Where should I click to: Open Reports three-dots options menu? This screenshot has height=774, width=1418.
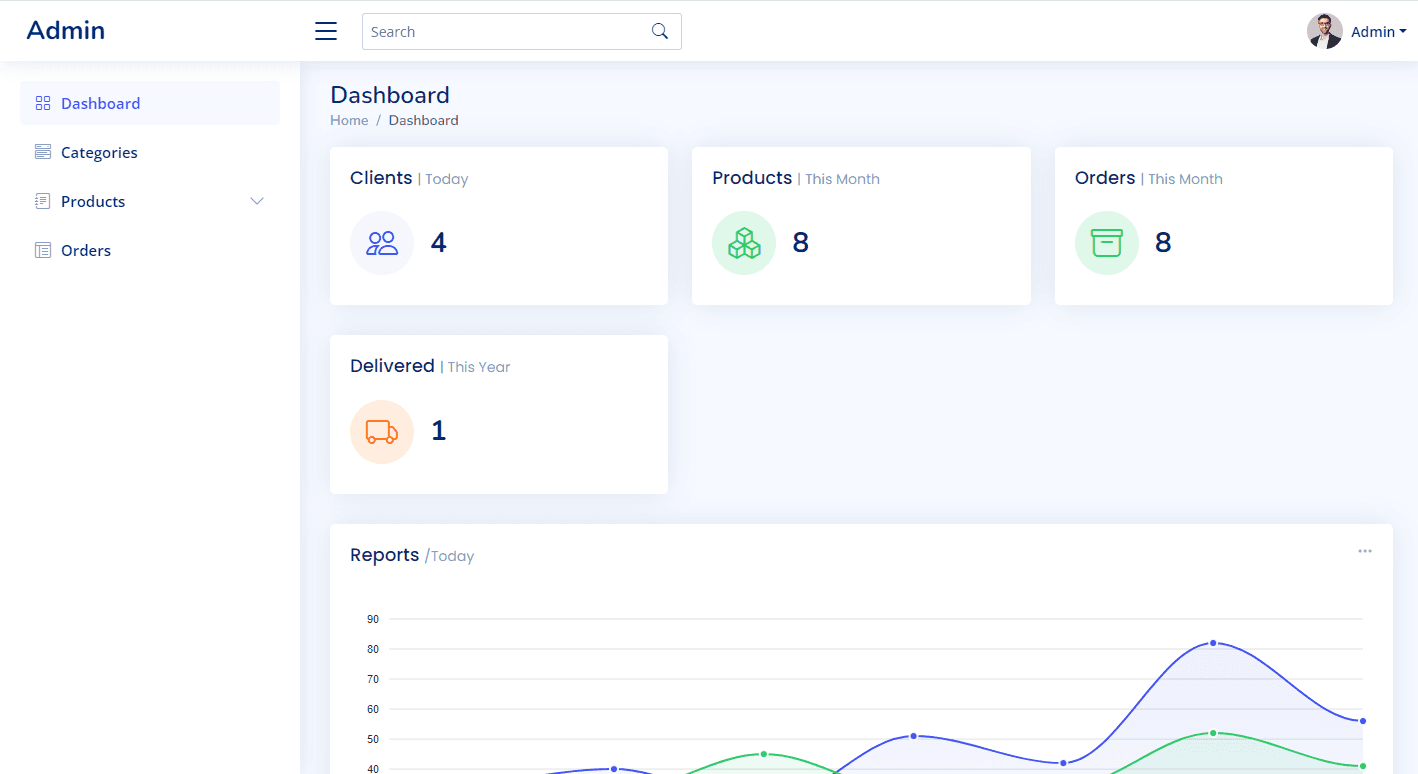(1365, 551)
